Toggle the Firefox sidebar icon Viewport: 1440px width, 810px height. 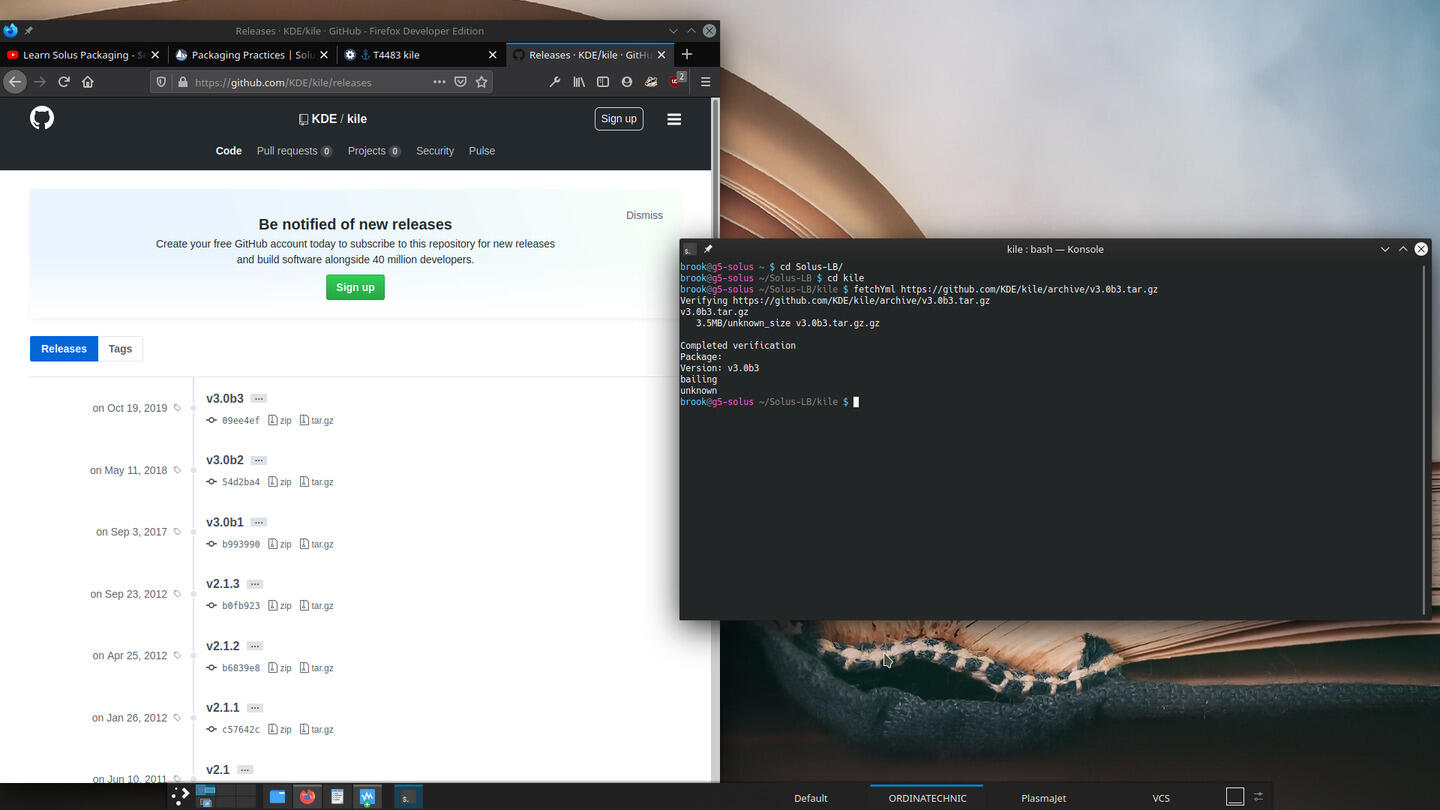pyautogui.click(x=603, y=82)
